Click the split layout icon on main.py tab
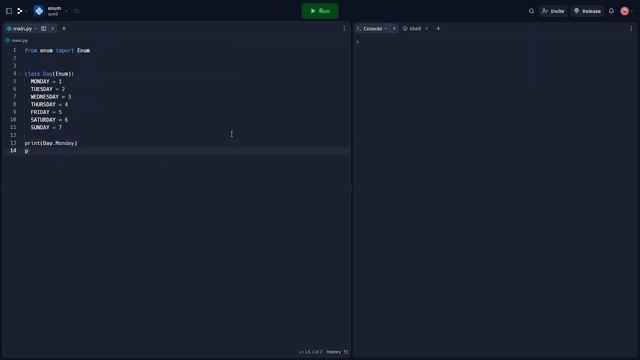 click(43, 29)
